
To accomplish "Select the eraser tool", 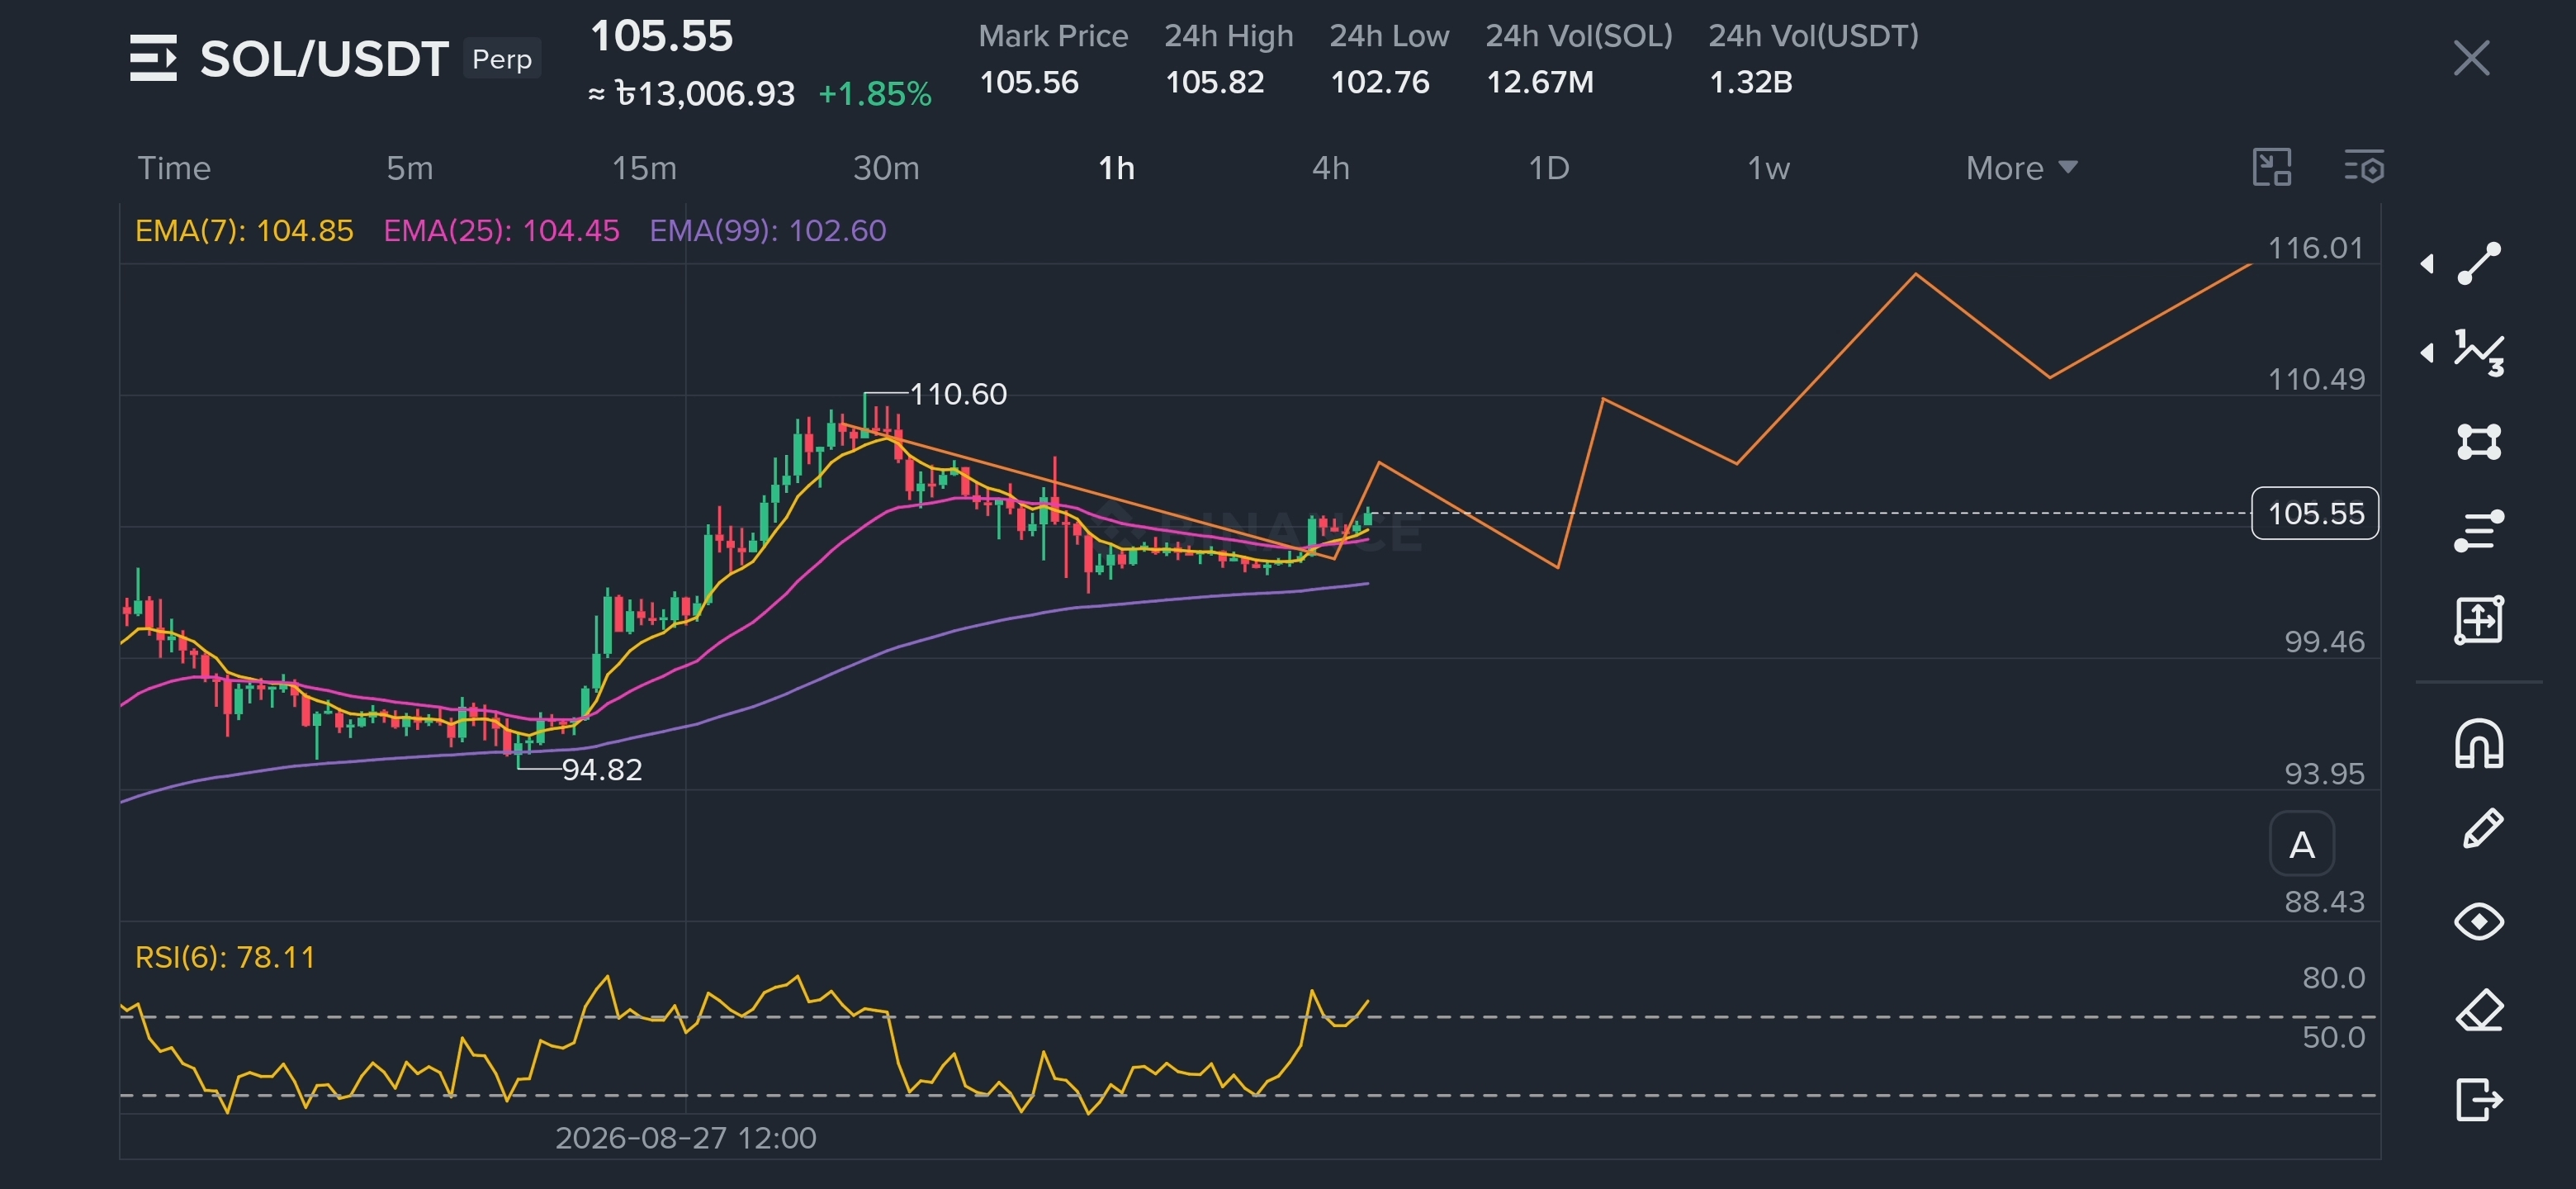I will (x=2479, y=1011).
